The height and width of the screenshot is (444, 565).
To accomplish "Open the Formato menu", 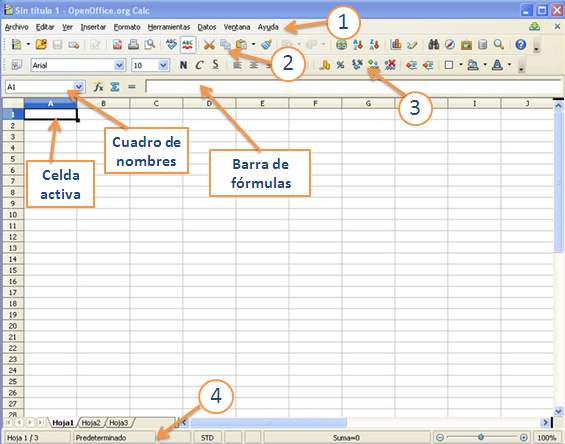I will [x=127, y=27].
